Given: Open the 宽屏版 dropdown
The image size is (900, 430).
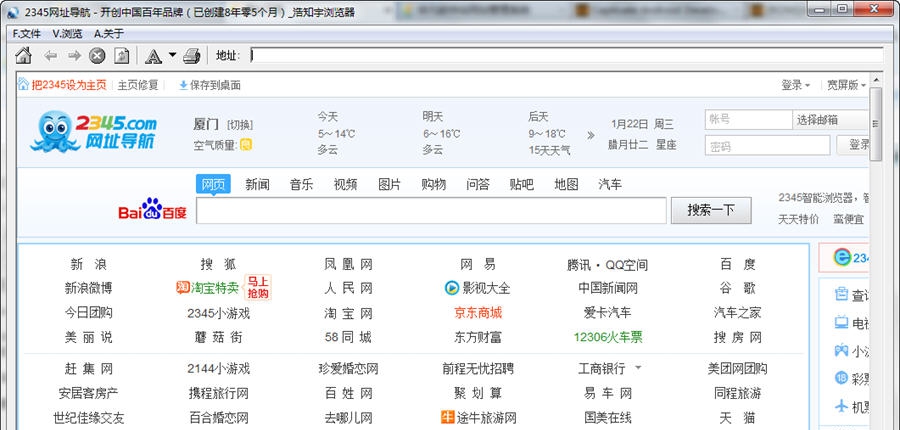Looking at the screenshot, I should [x=846, y=85].
